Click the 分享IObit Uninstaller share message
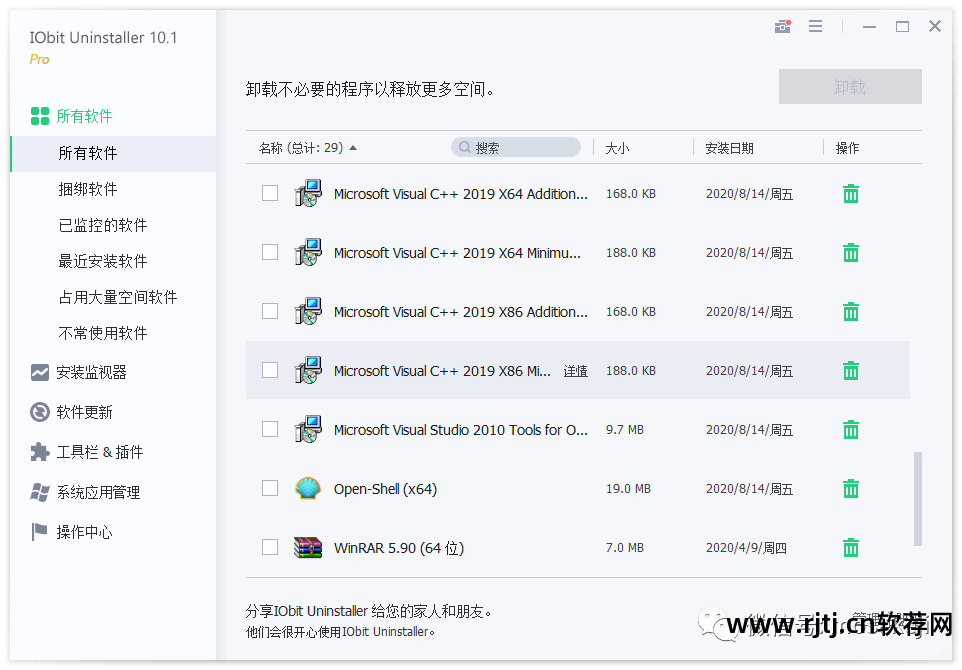Viewport: 962px width, 670px height. pos(369,611)
